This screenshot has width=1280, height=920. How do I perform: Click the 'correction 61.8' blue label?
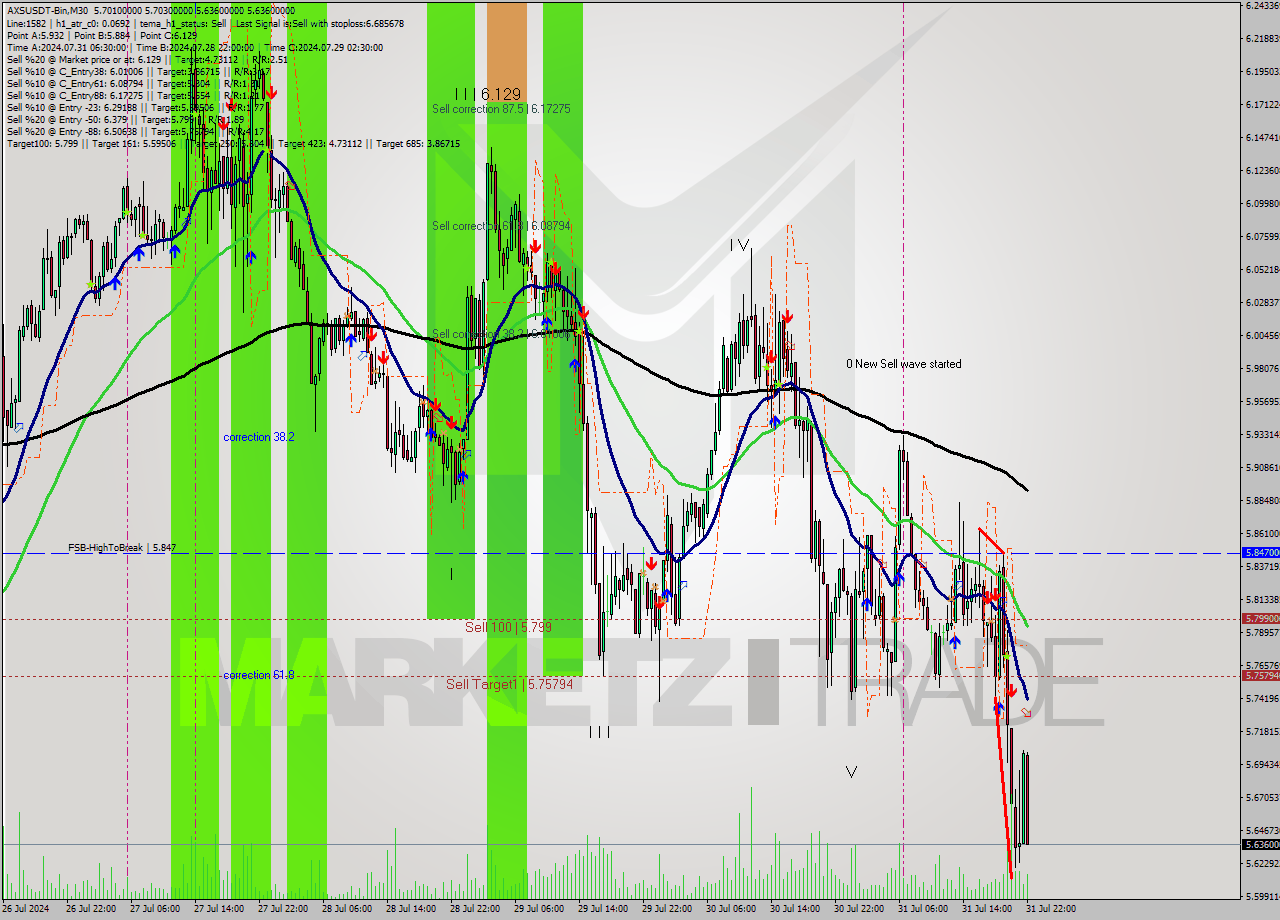259,675
